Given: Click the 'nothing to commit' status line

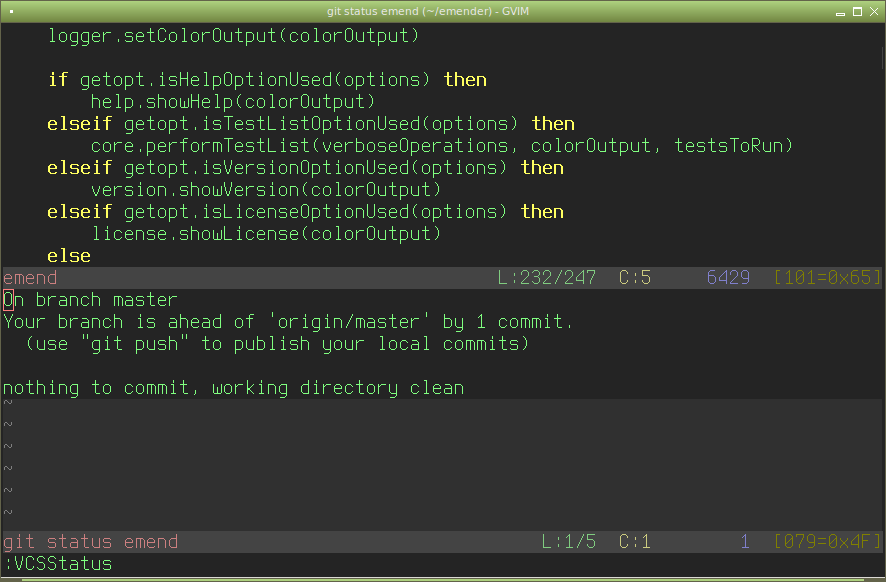Looking at the screenshot, I should 233,388.
